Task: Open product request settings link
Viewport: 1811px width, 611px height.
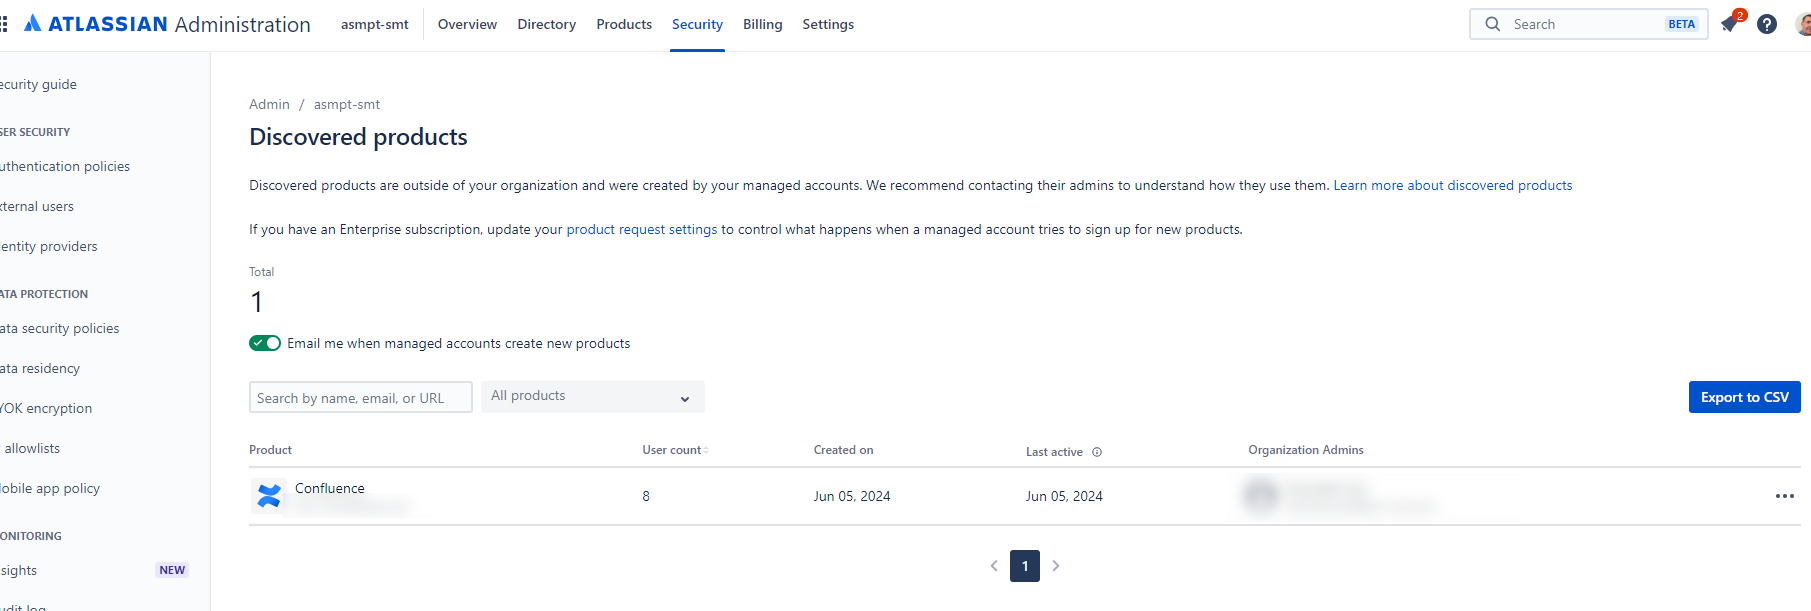Action: click(642, 229)
